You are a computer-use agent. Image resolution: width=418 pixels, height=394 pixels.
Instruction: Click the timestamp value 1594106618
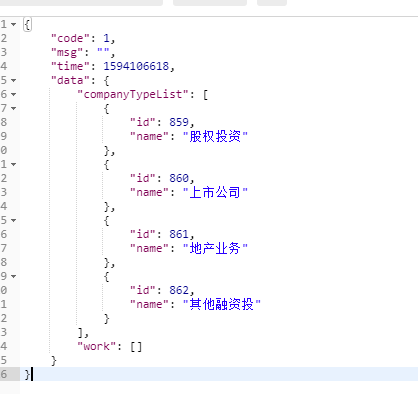click(x=136, y=66)
